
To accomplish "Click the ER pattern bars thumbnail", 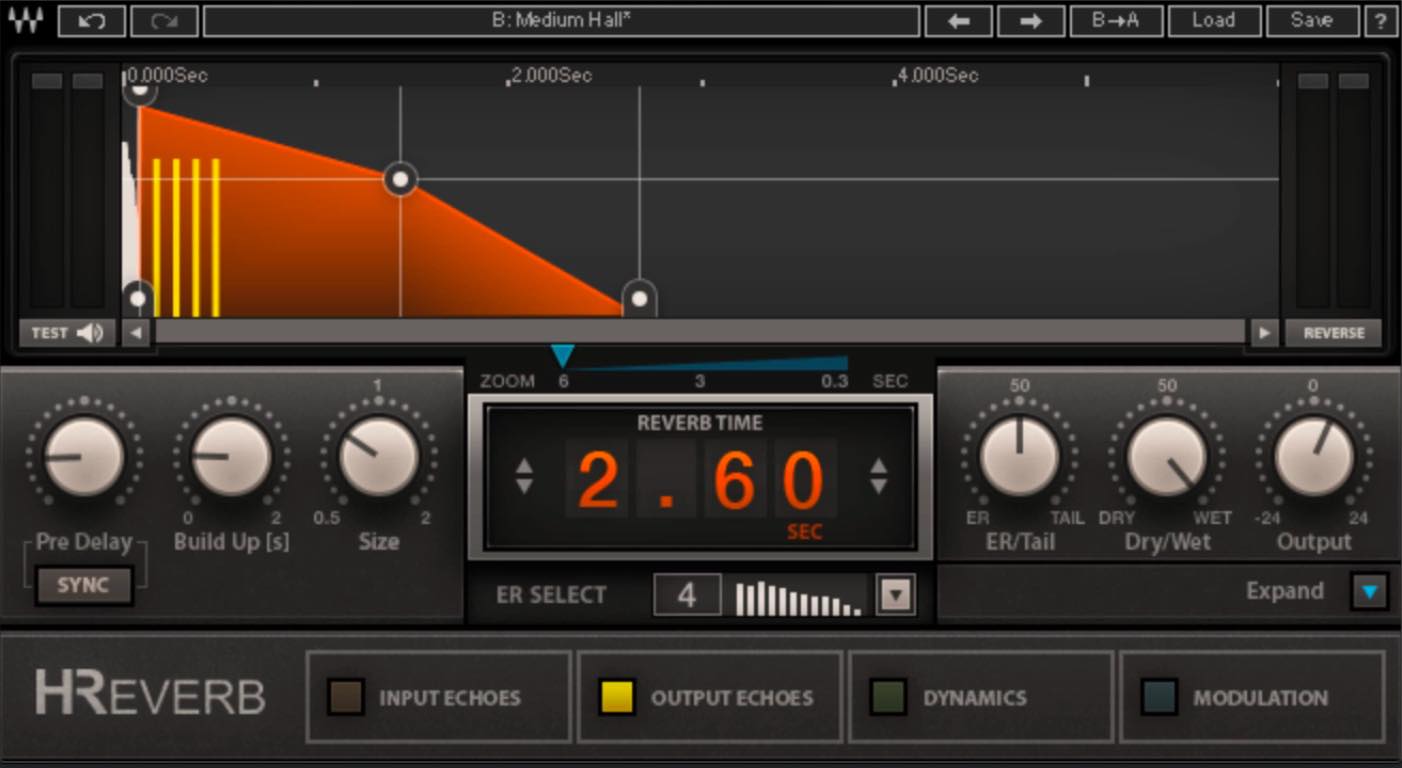I will 798,597.
